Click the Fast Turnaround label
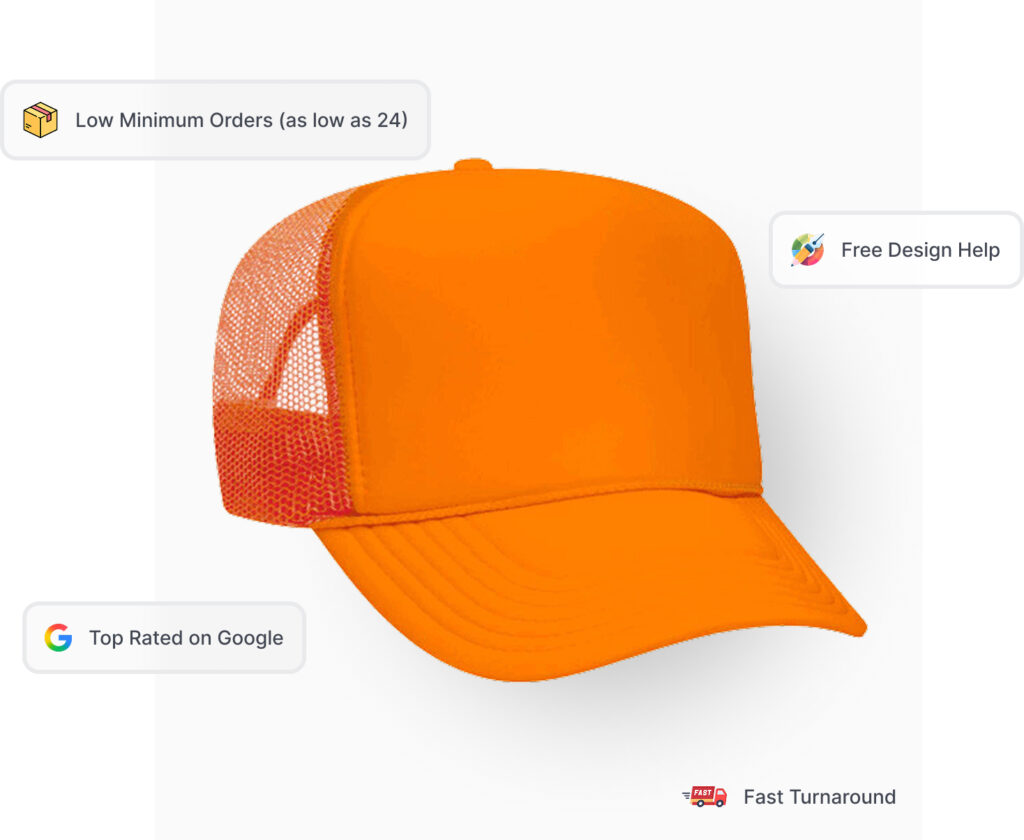Image resolution: width=1024 pixels, height=840 pixels. point(820,797)
